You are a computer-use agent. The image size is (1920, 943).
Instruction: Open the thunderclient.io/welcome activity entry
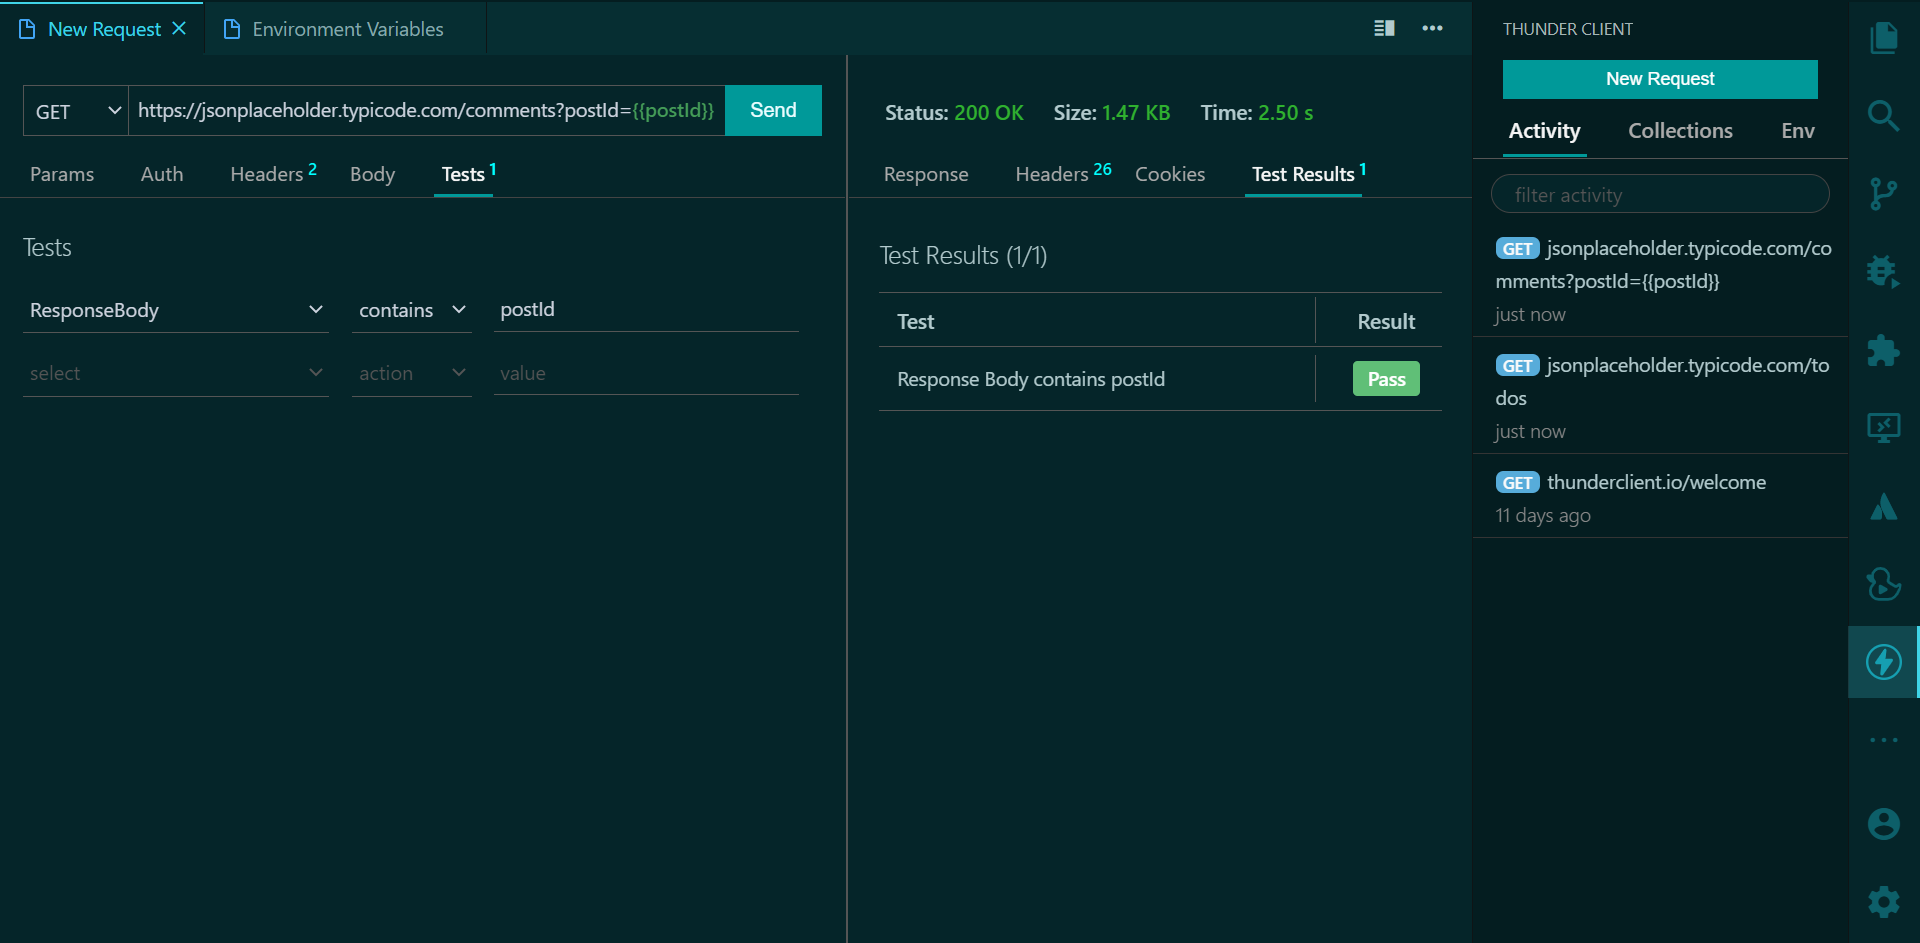click(1660, 498)
